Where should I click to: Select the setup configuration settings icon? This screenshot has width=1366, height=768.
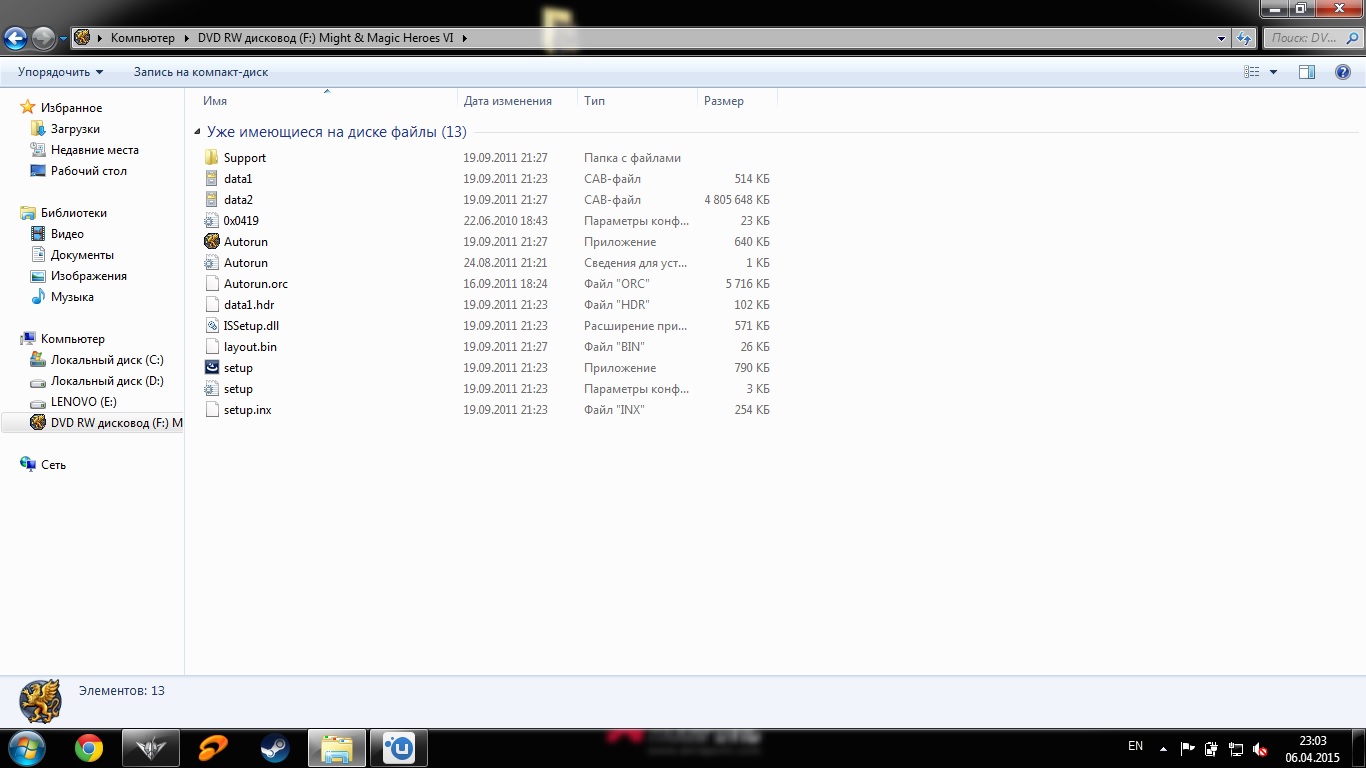tap(211, 389)
